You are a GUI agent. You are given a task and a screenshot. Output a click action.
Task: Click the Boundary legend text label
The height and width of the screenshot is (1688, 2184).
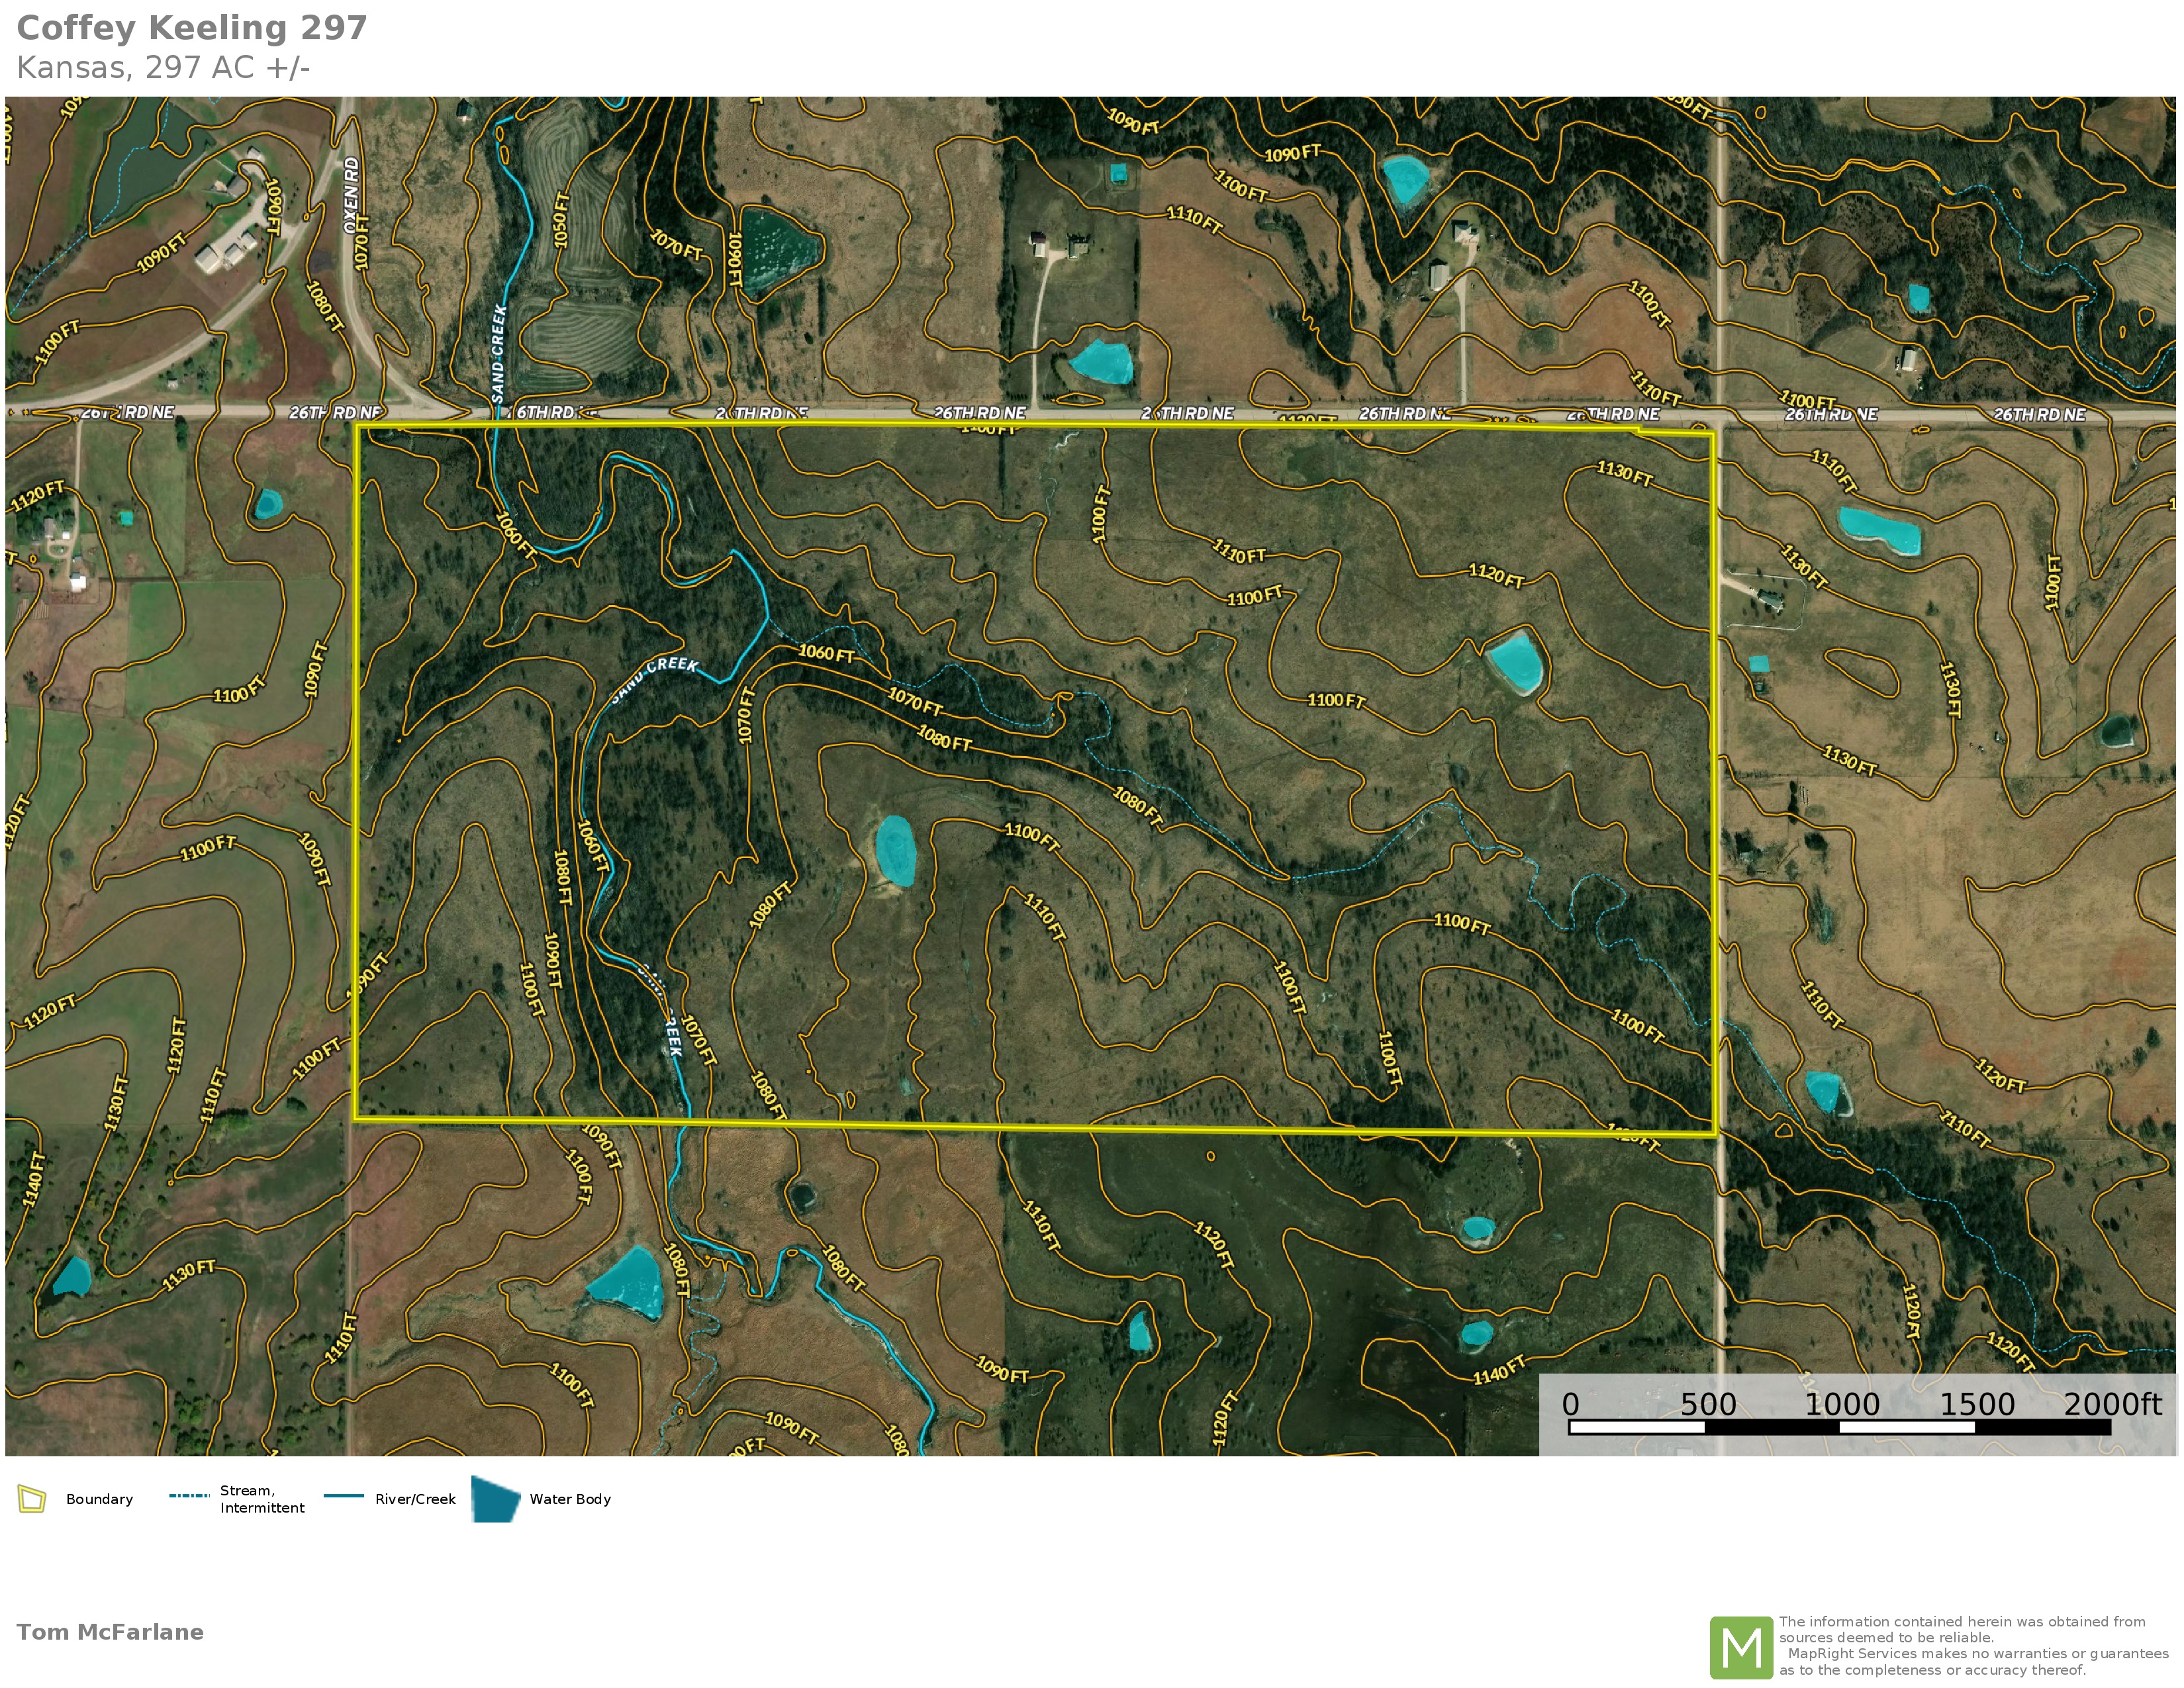pyautogui.click(x=99, y=1499)
